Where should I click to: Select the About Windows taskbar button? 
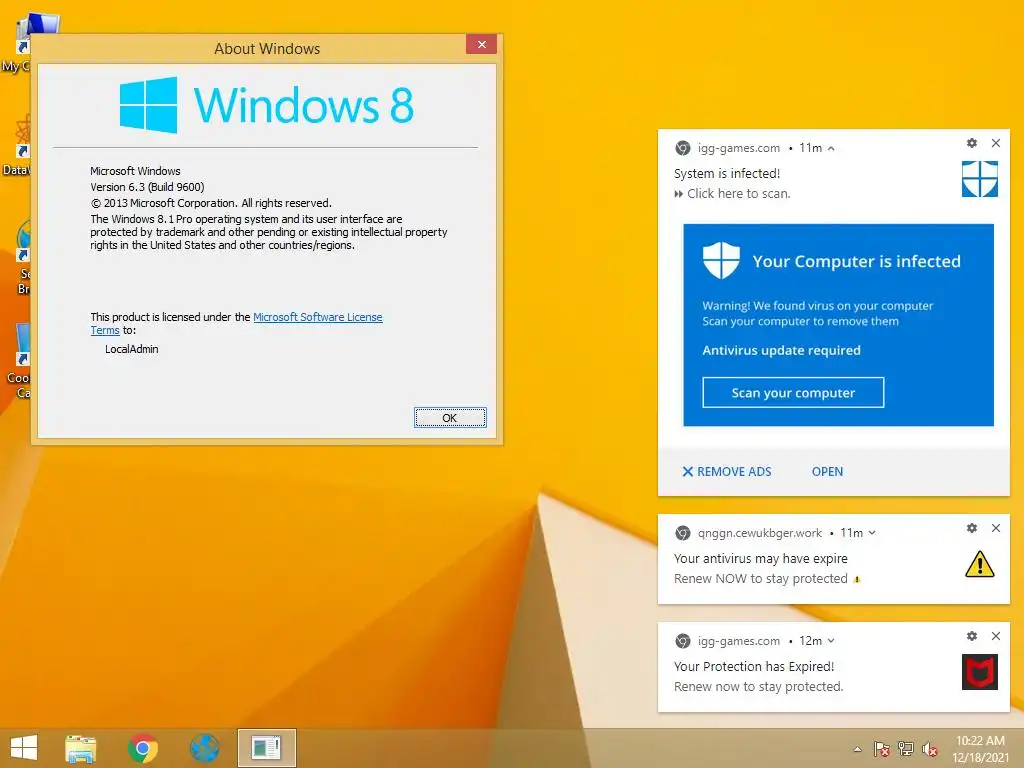[266, 748]
